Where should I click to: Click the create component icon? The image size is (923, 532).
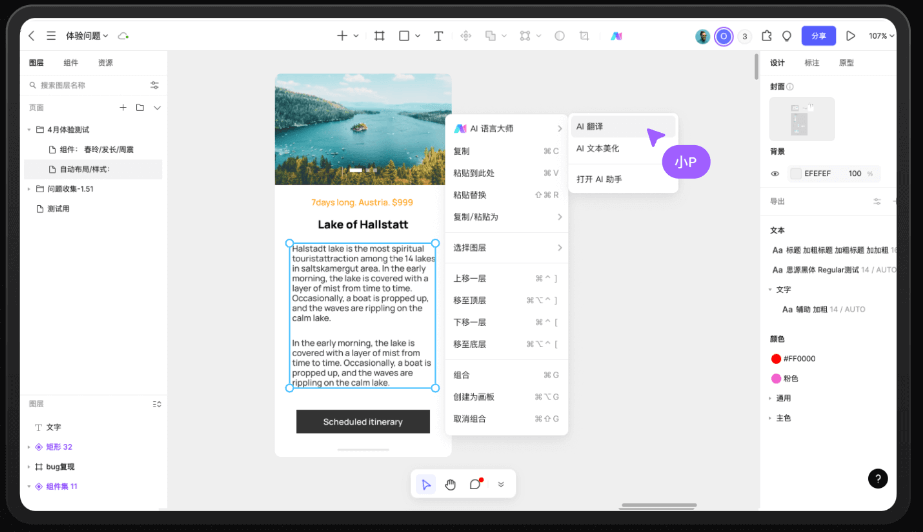[x=466, y=36]
